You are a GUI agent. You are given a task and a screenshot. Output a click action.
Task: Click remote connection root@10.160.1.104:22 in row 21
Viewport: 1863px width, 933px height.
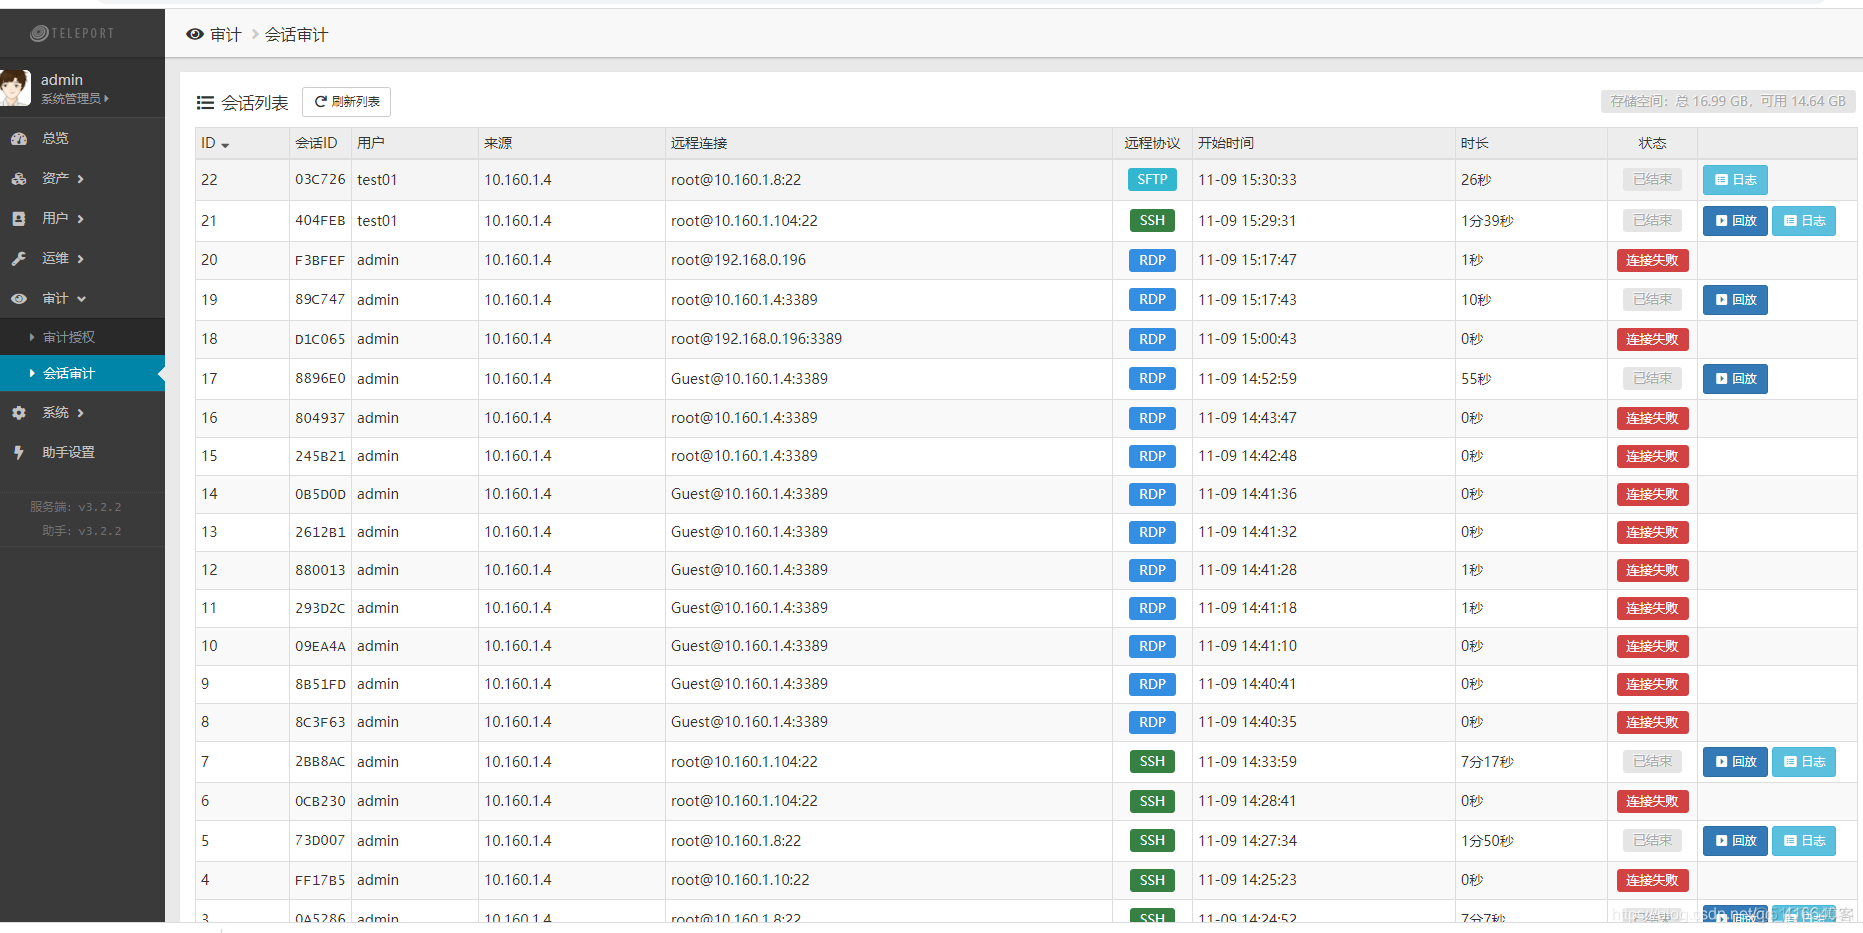(744, 221)
